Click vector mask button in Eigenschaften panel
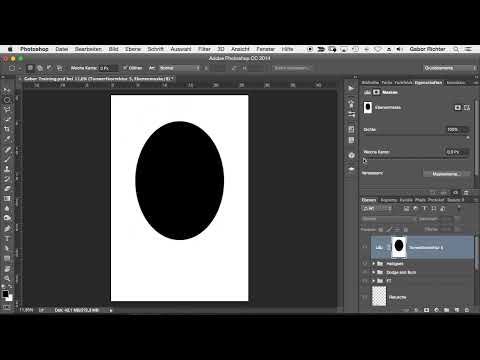Image resolution: width=480 pixels, height=360 pixels. pyautogui.click(x=467, y=107)
